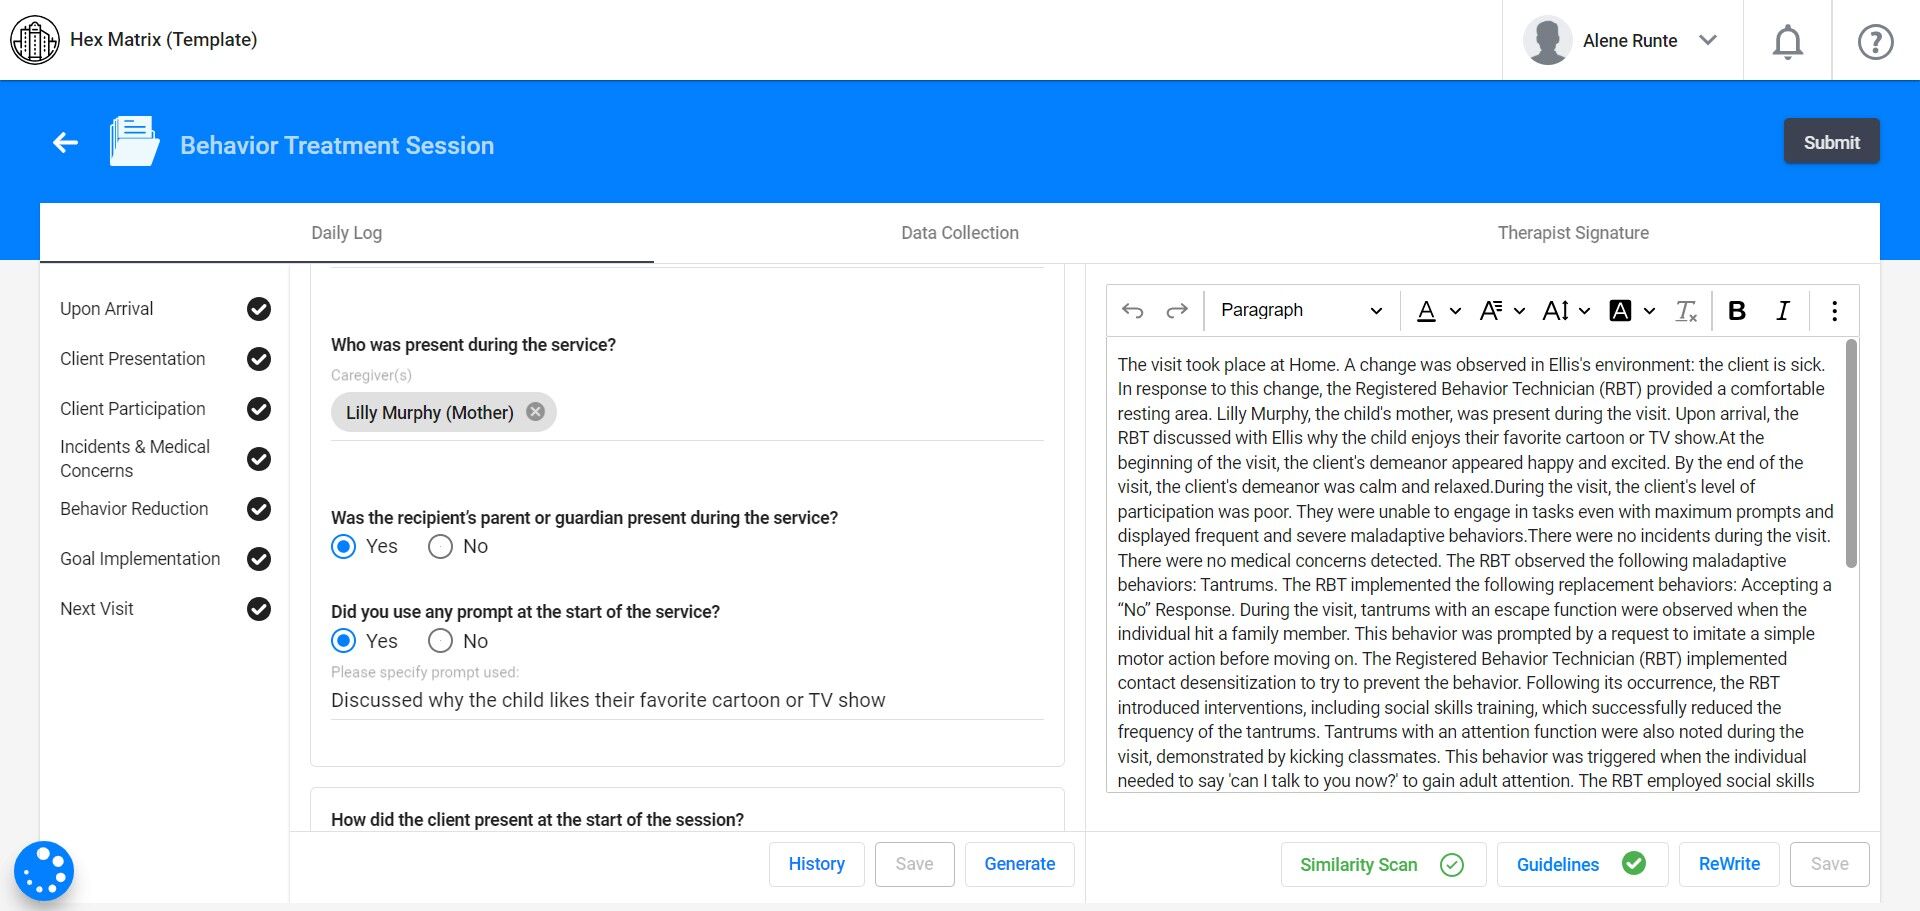The height and width of the screenshot is (911, 1920).
Task: Undo the last edit in editor
Action: tap(1132, 311)
